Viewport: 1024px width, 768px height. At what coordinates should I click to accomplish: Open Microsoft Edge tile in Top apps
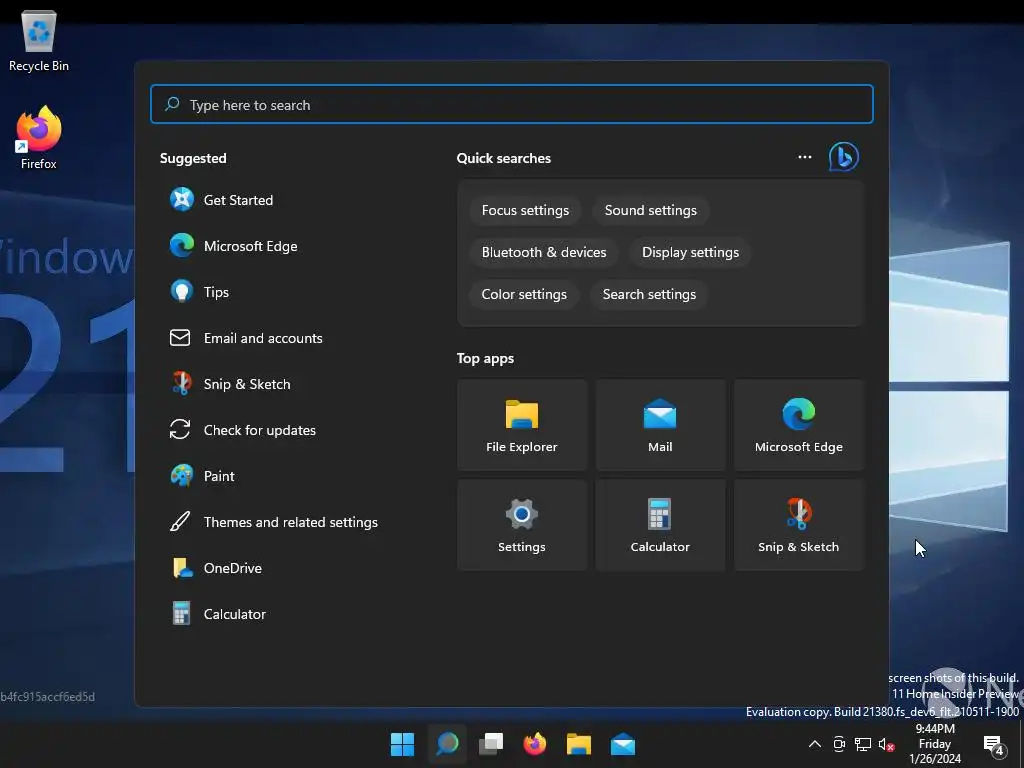pos(799,425)
